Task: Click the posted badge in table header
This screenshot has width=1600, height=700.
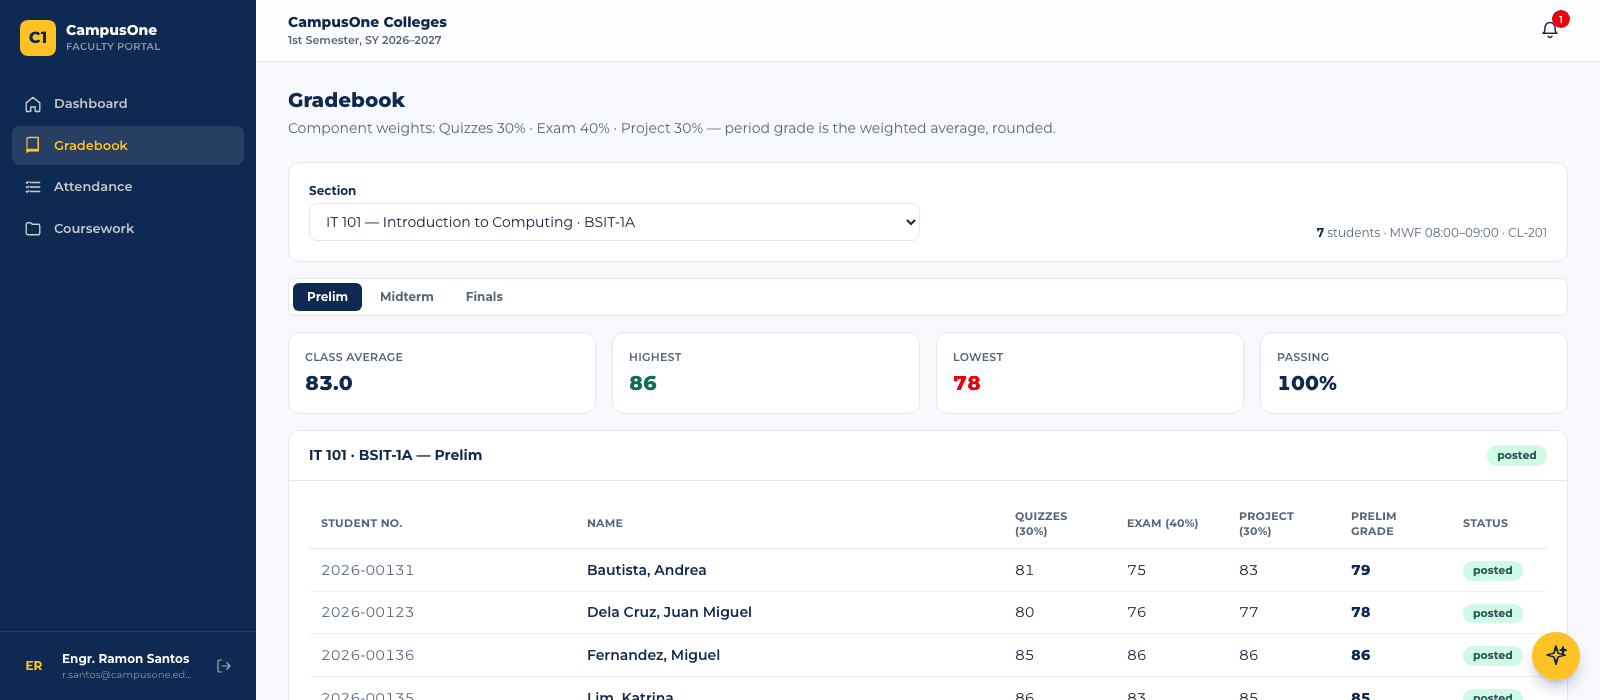Action: point(1516,455)
